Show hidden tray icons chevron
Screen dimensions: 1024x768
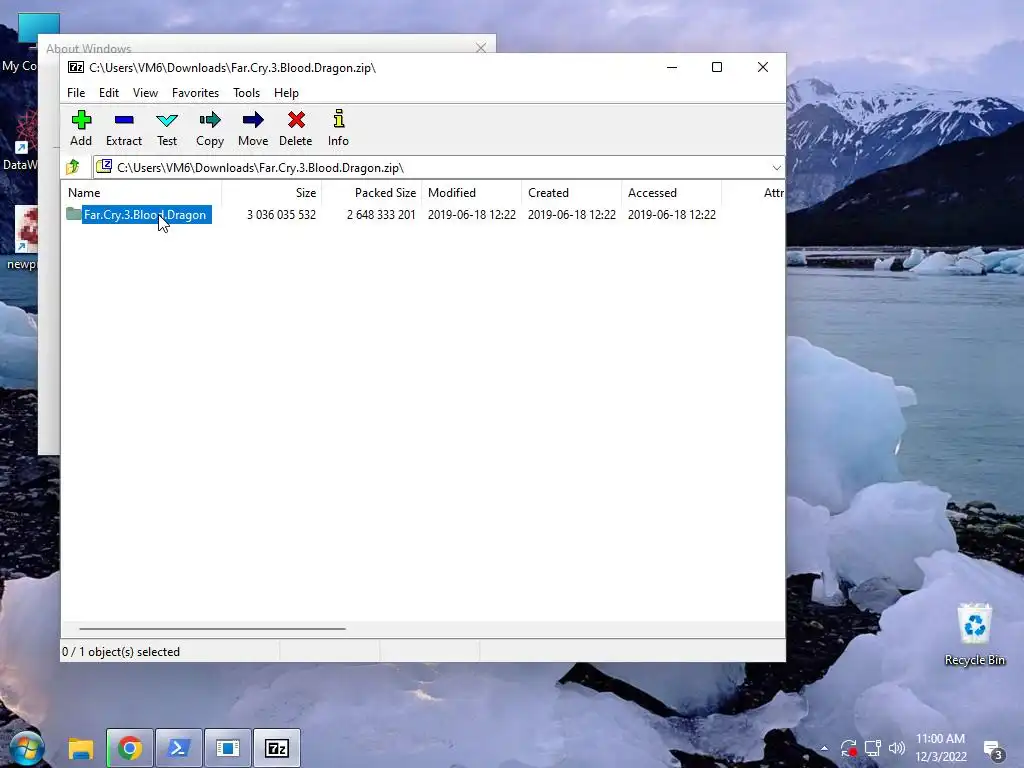tap(824, 748)
